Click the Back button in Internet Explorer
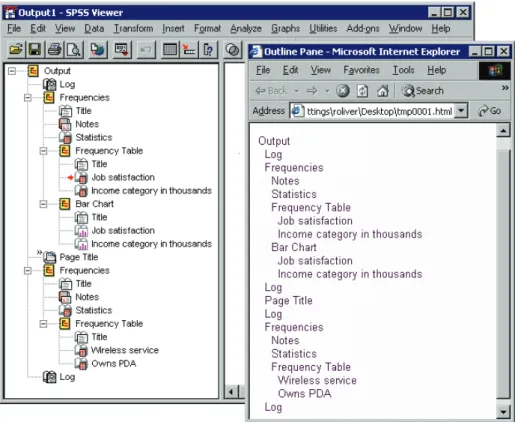This screenshot has width=515, height=422. tap(271, 91)
